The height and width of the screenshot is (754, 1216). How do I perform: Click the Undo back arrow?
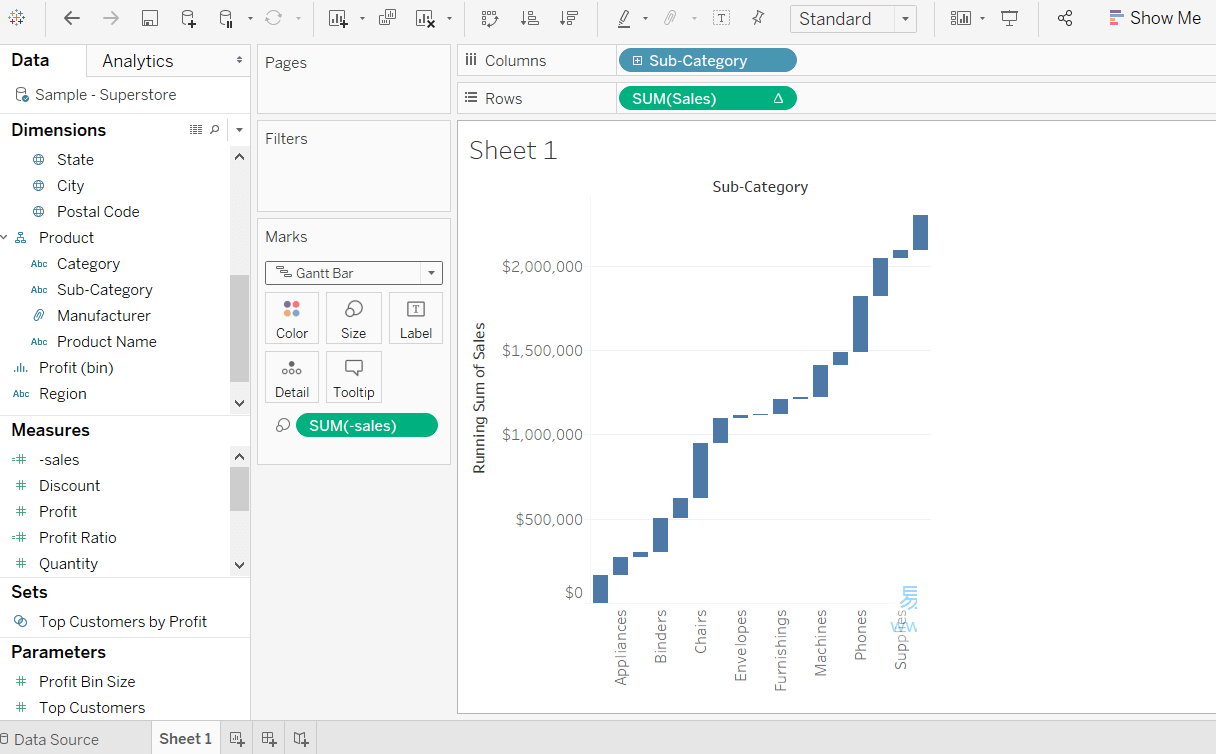(x=72, y=18)
